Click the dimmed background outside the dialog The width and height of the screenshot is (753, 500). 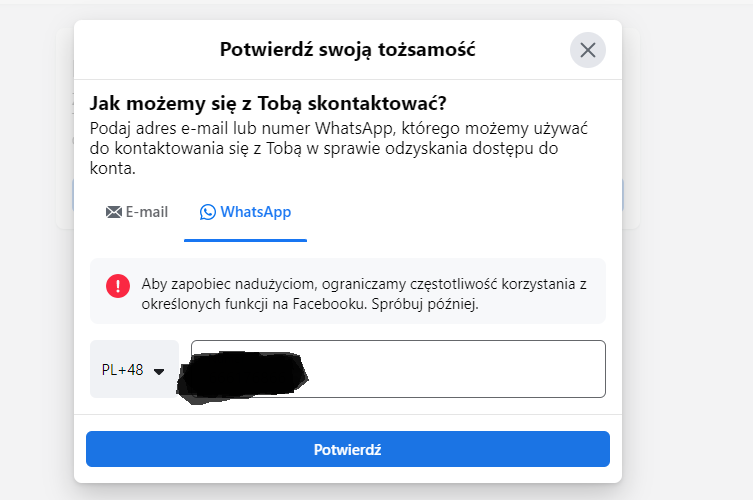[x=690, y=300]
